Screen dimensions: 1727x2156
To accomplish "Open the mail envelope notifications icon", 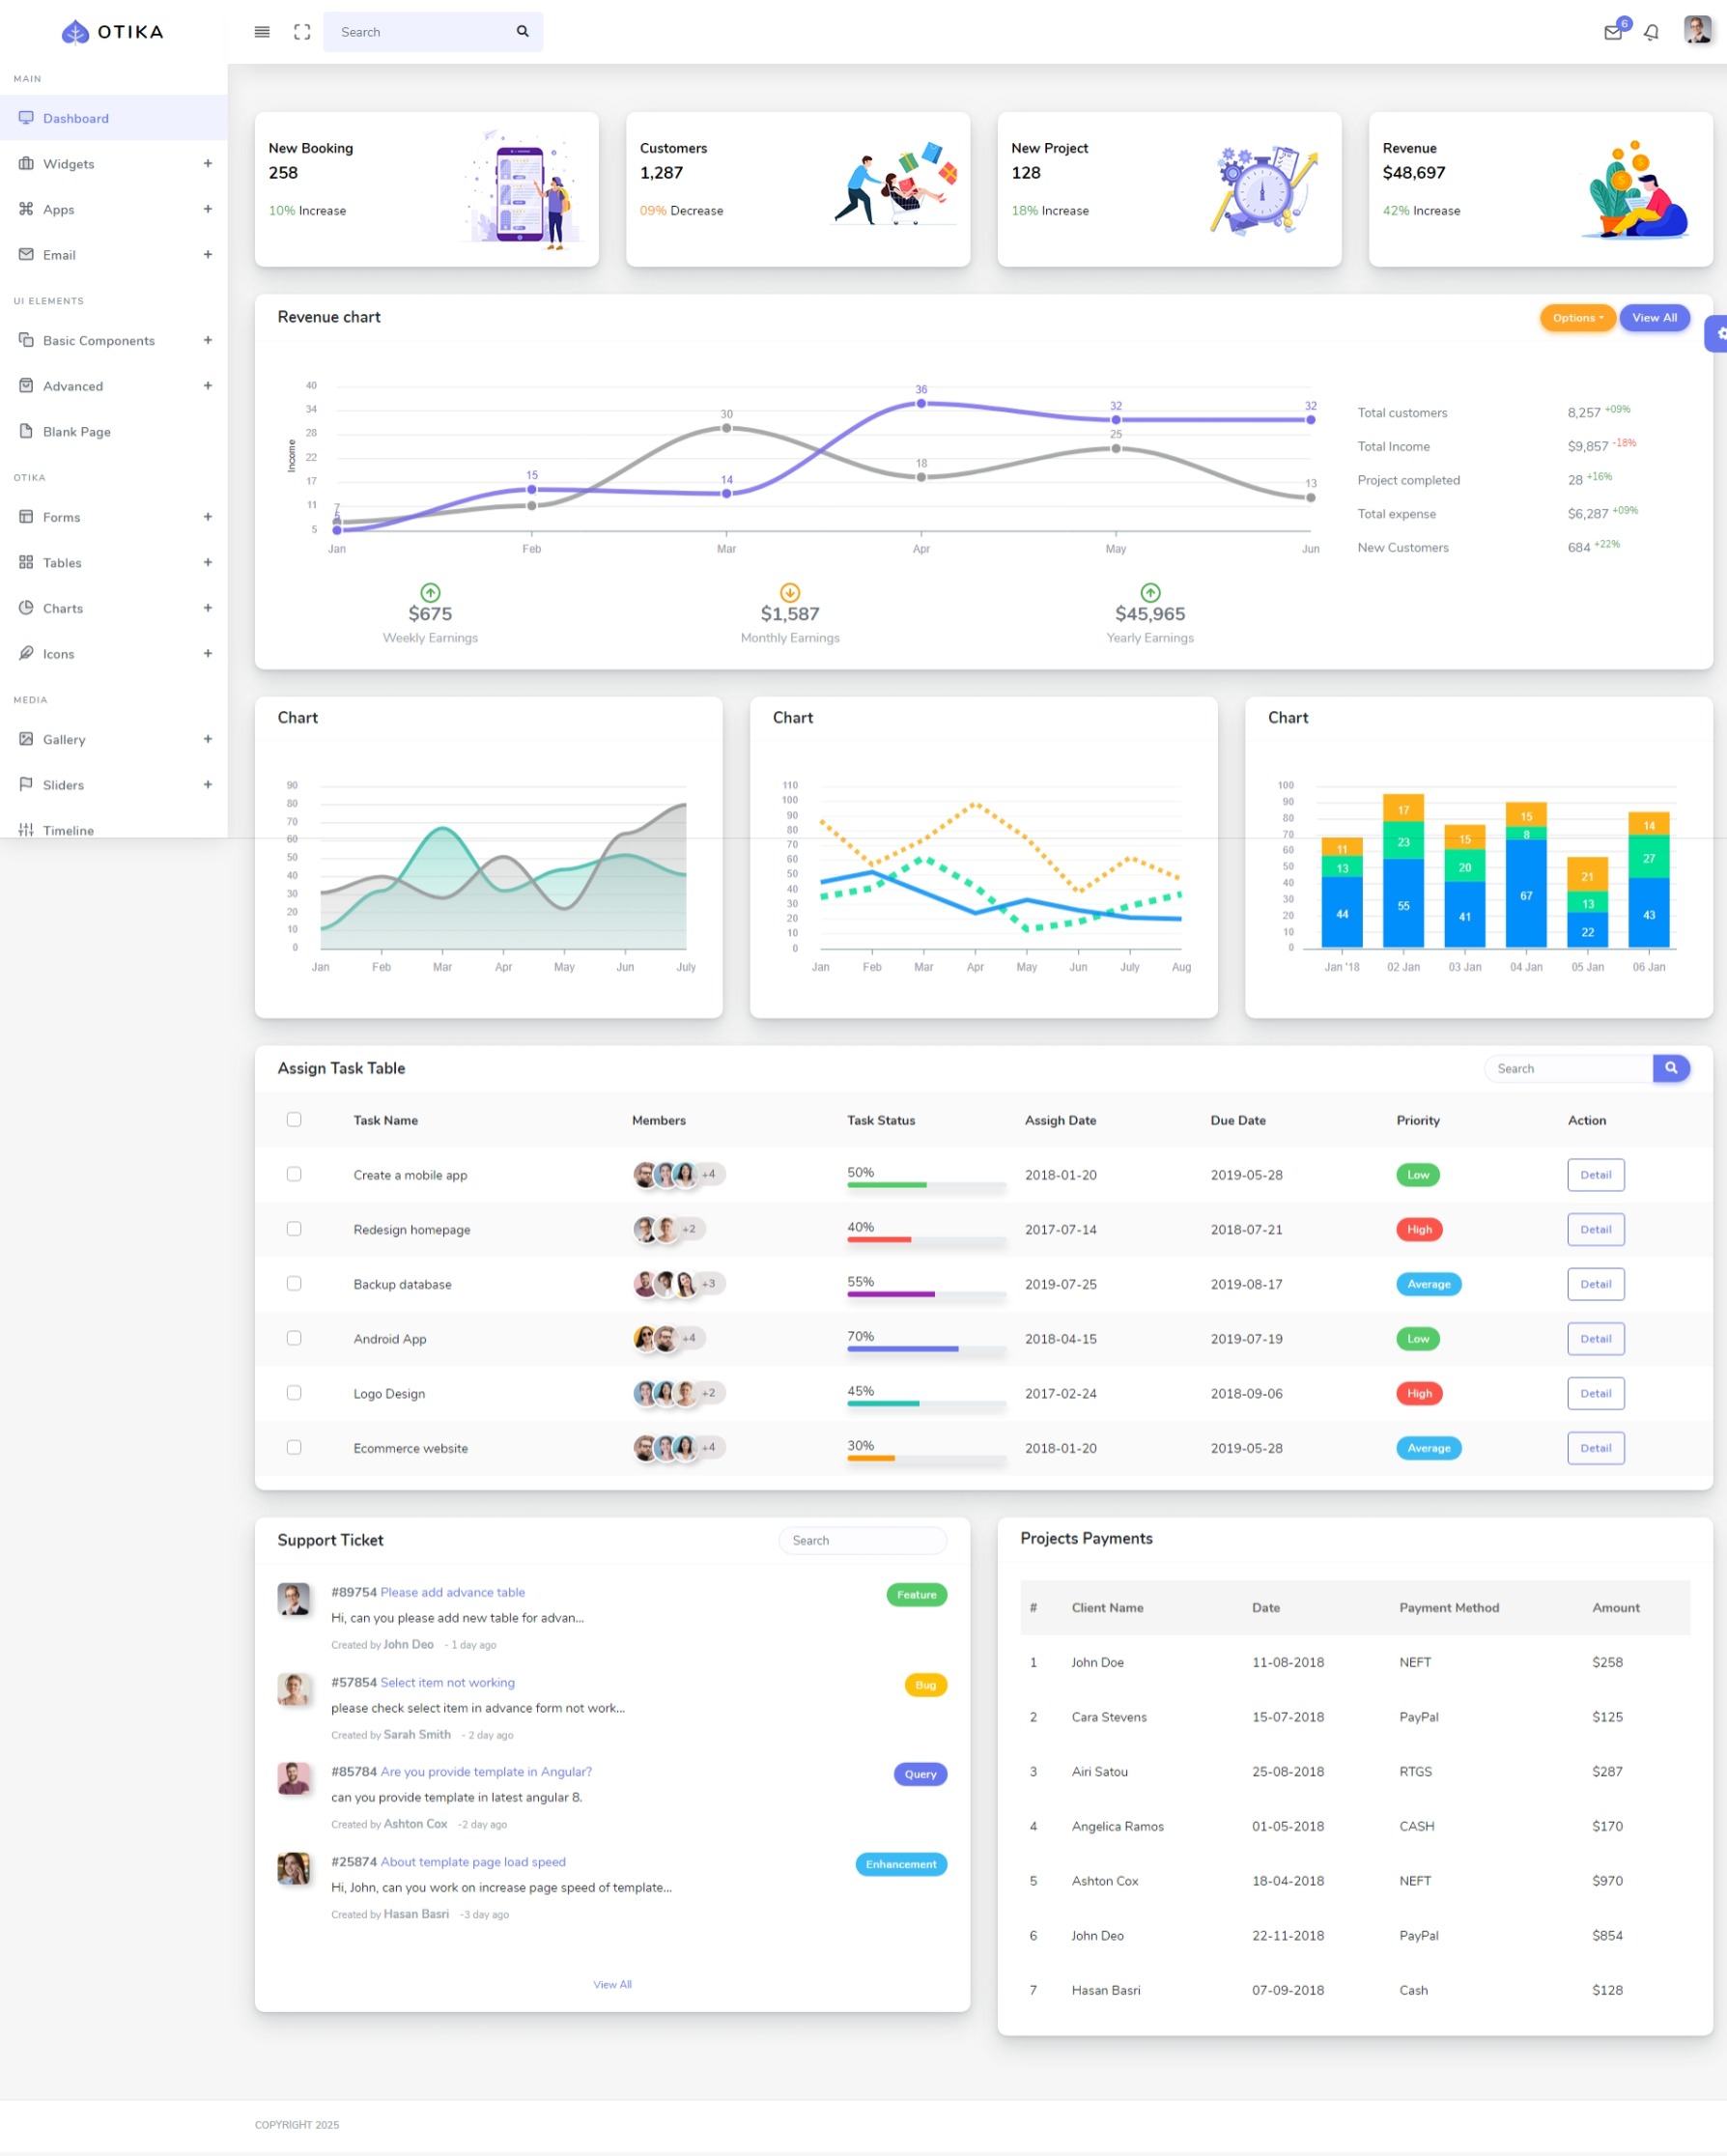I will tap(1613, 32).
